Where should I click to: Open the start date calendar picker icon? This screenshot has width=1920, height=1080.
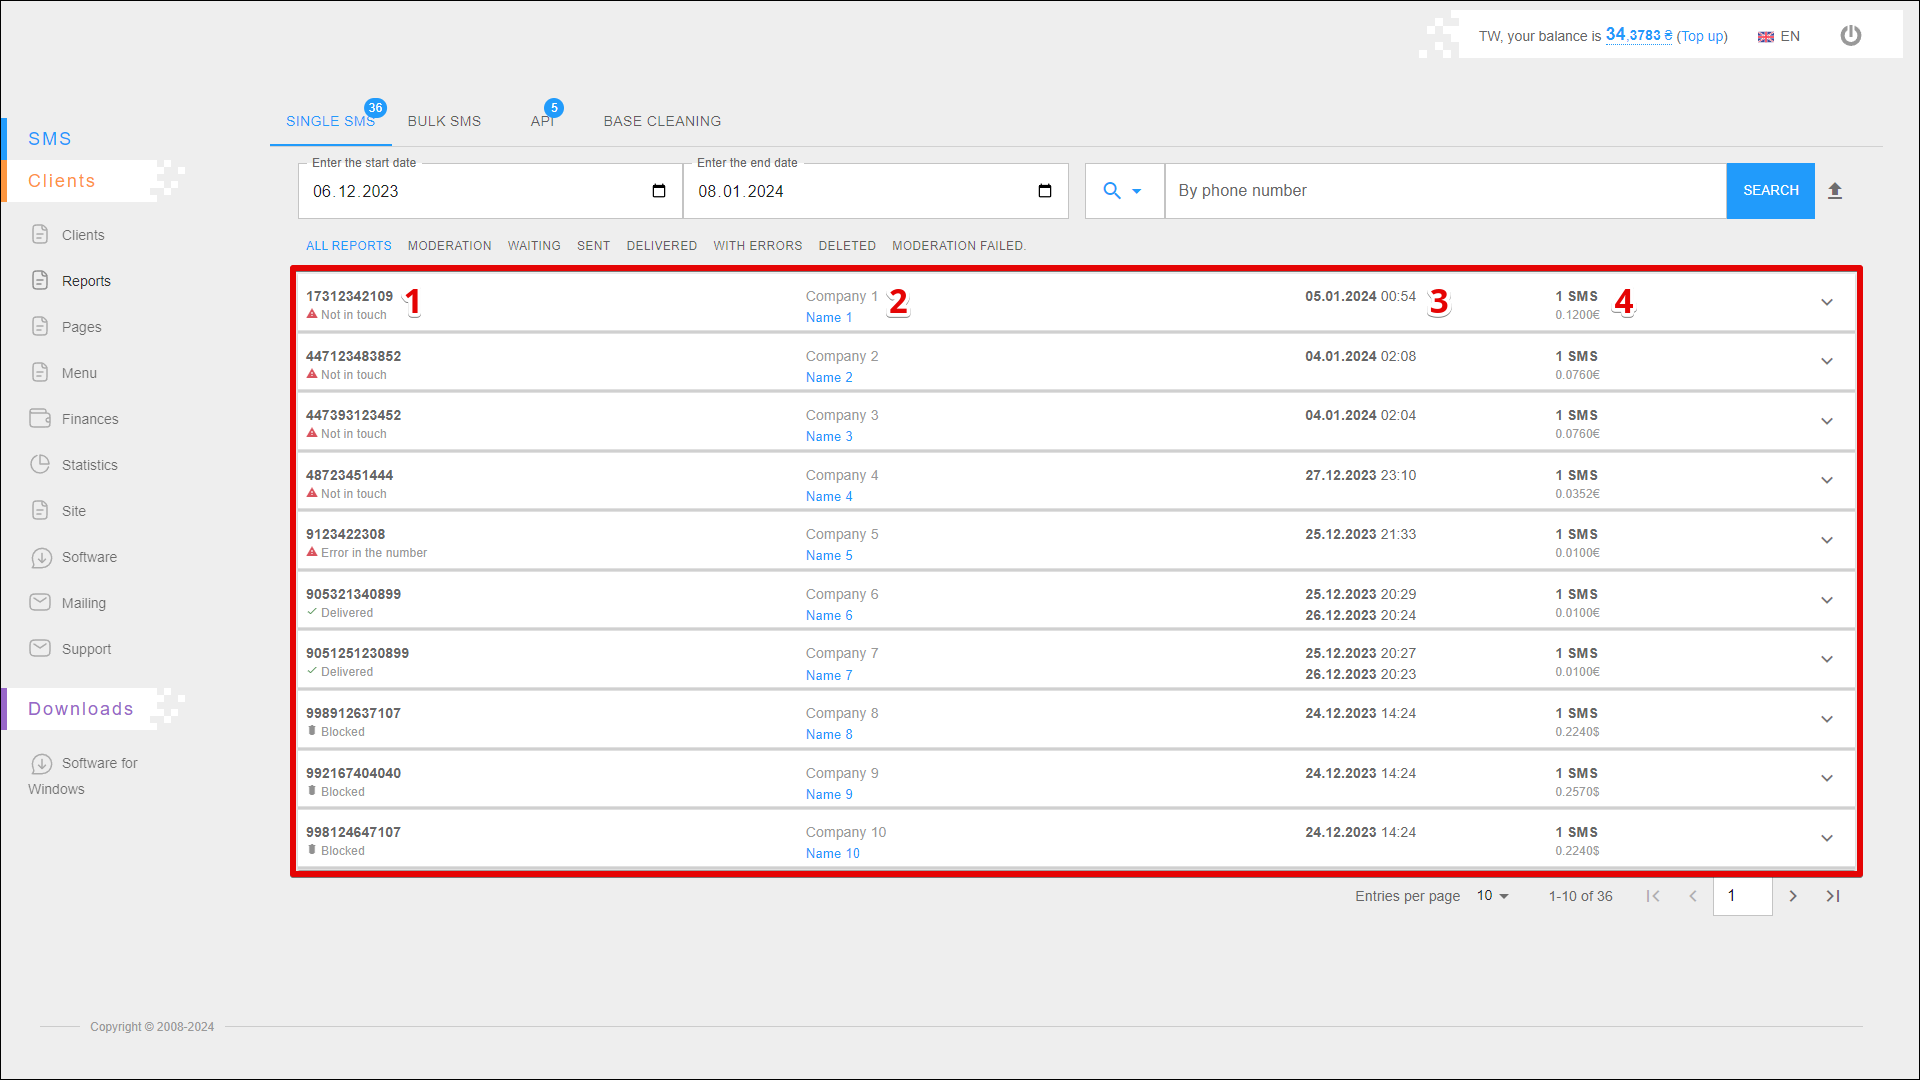659,191
